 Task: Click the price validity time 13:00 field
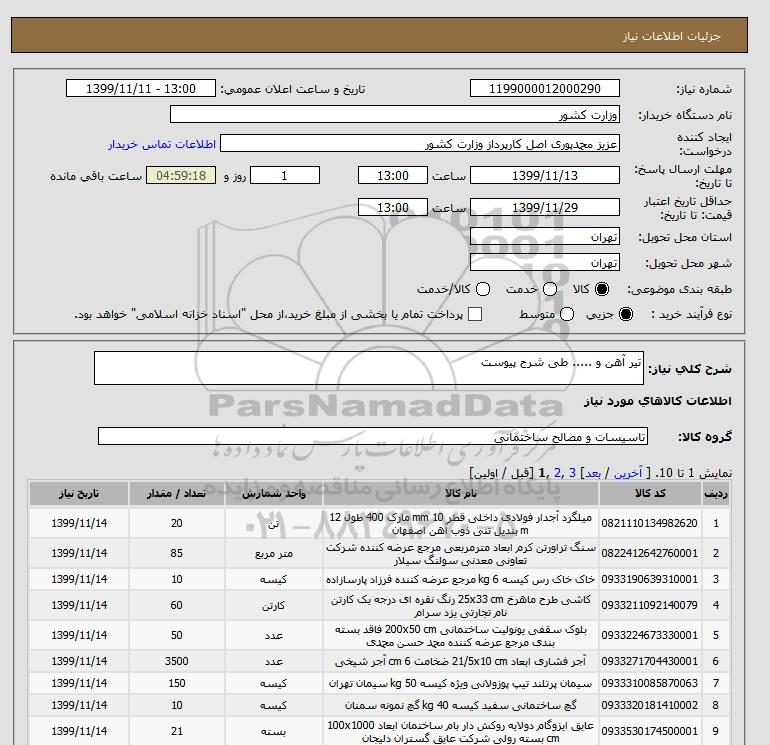(x=392, y=207)
